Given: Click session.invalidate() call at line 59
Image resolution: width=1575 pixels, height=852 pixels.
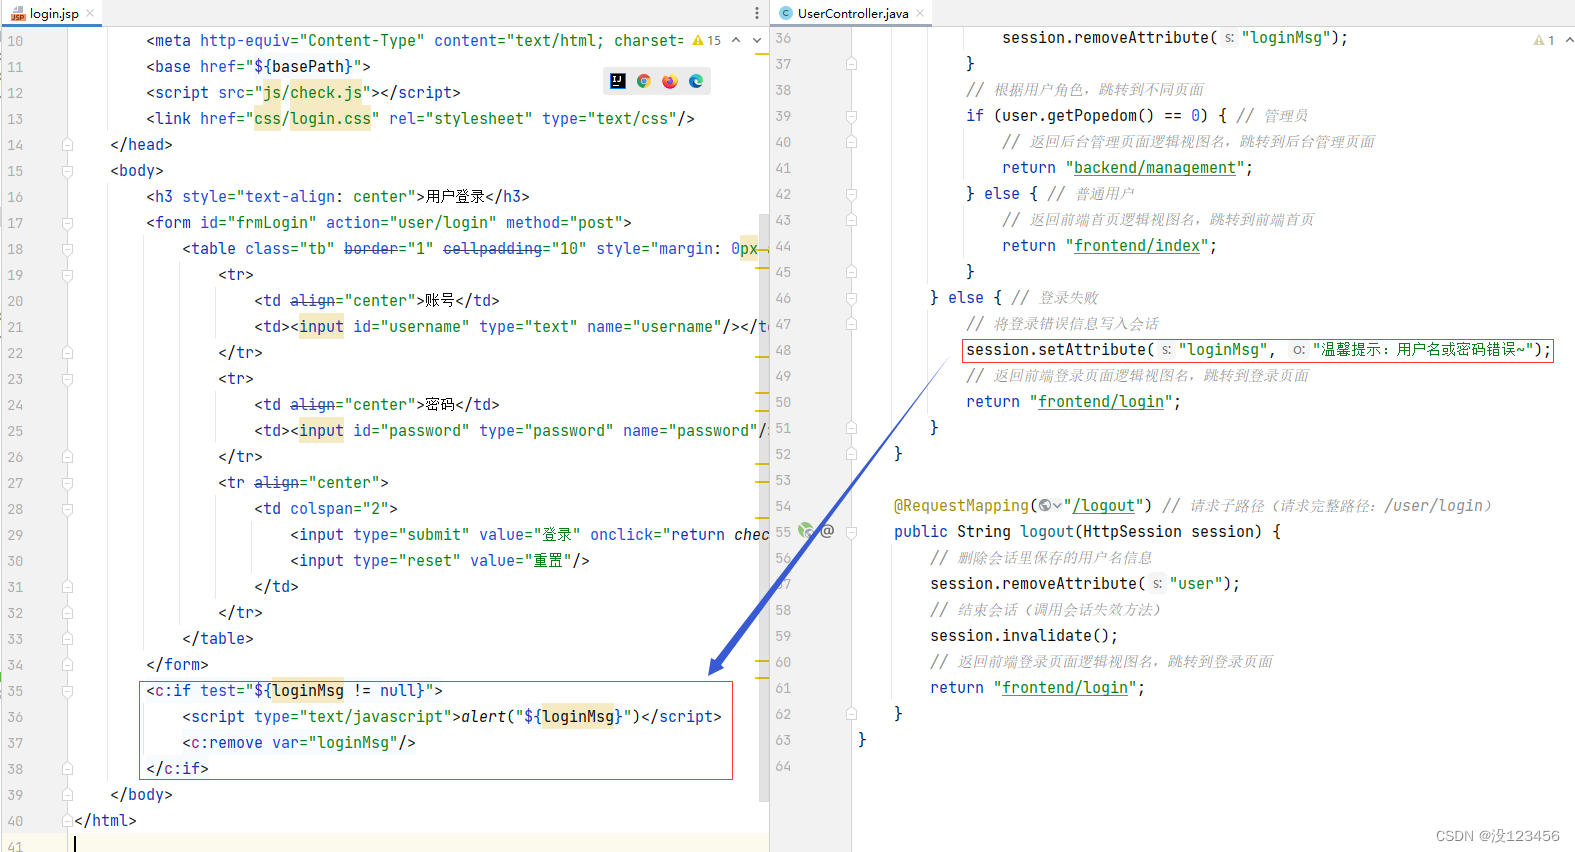Looking at the screenshot, I should [1024, 636].
